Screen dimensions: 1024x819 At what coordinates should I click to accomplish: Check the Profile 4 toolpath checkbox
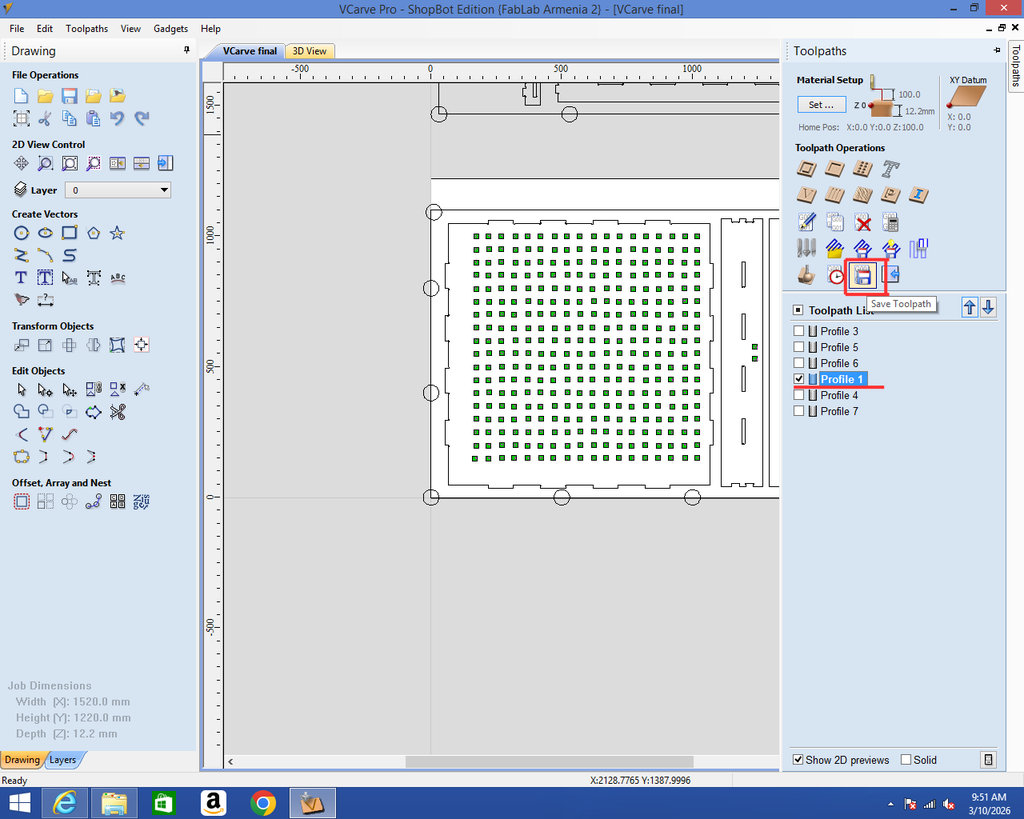(798, 395)
